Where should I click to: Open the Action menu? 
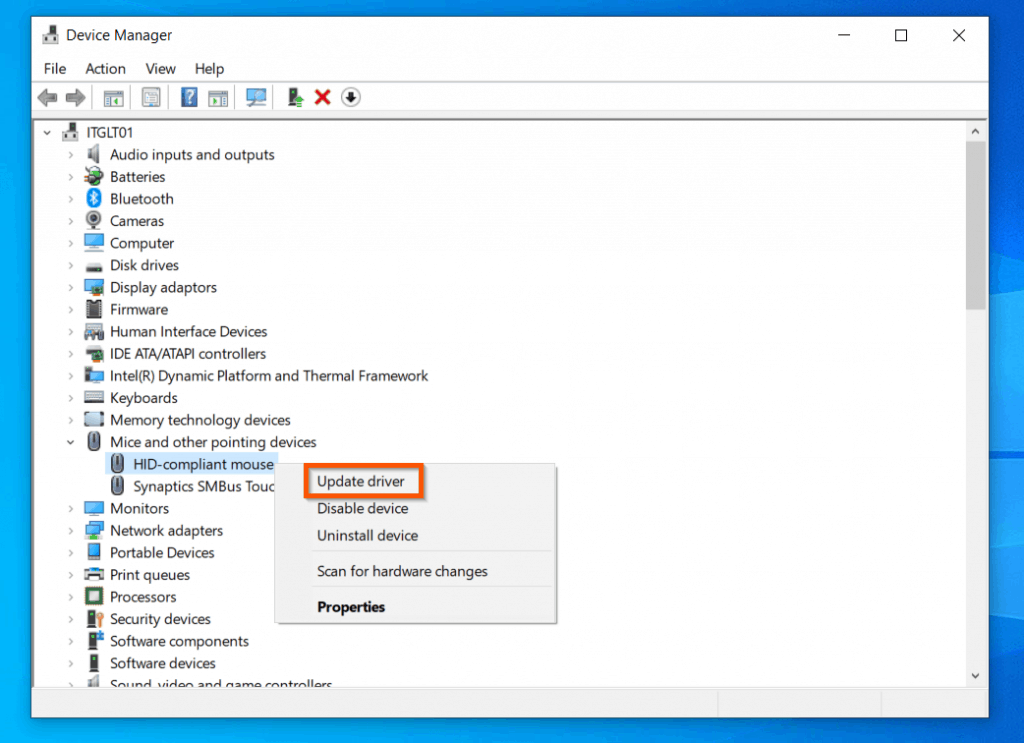pyautogui.click(x=105, y=68)
